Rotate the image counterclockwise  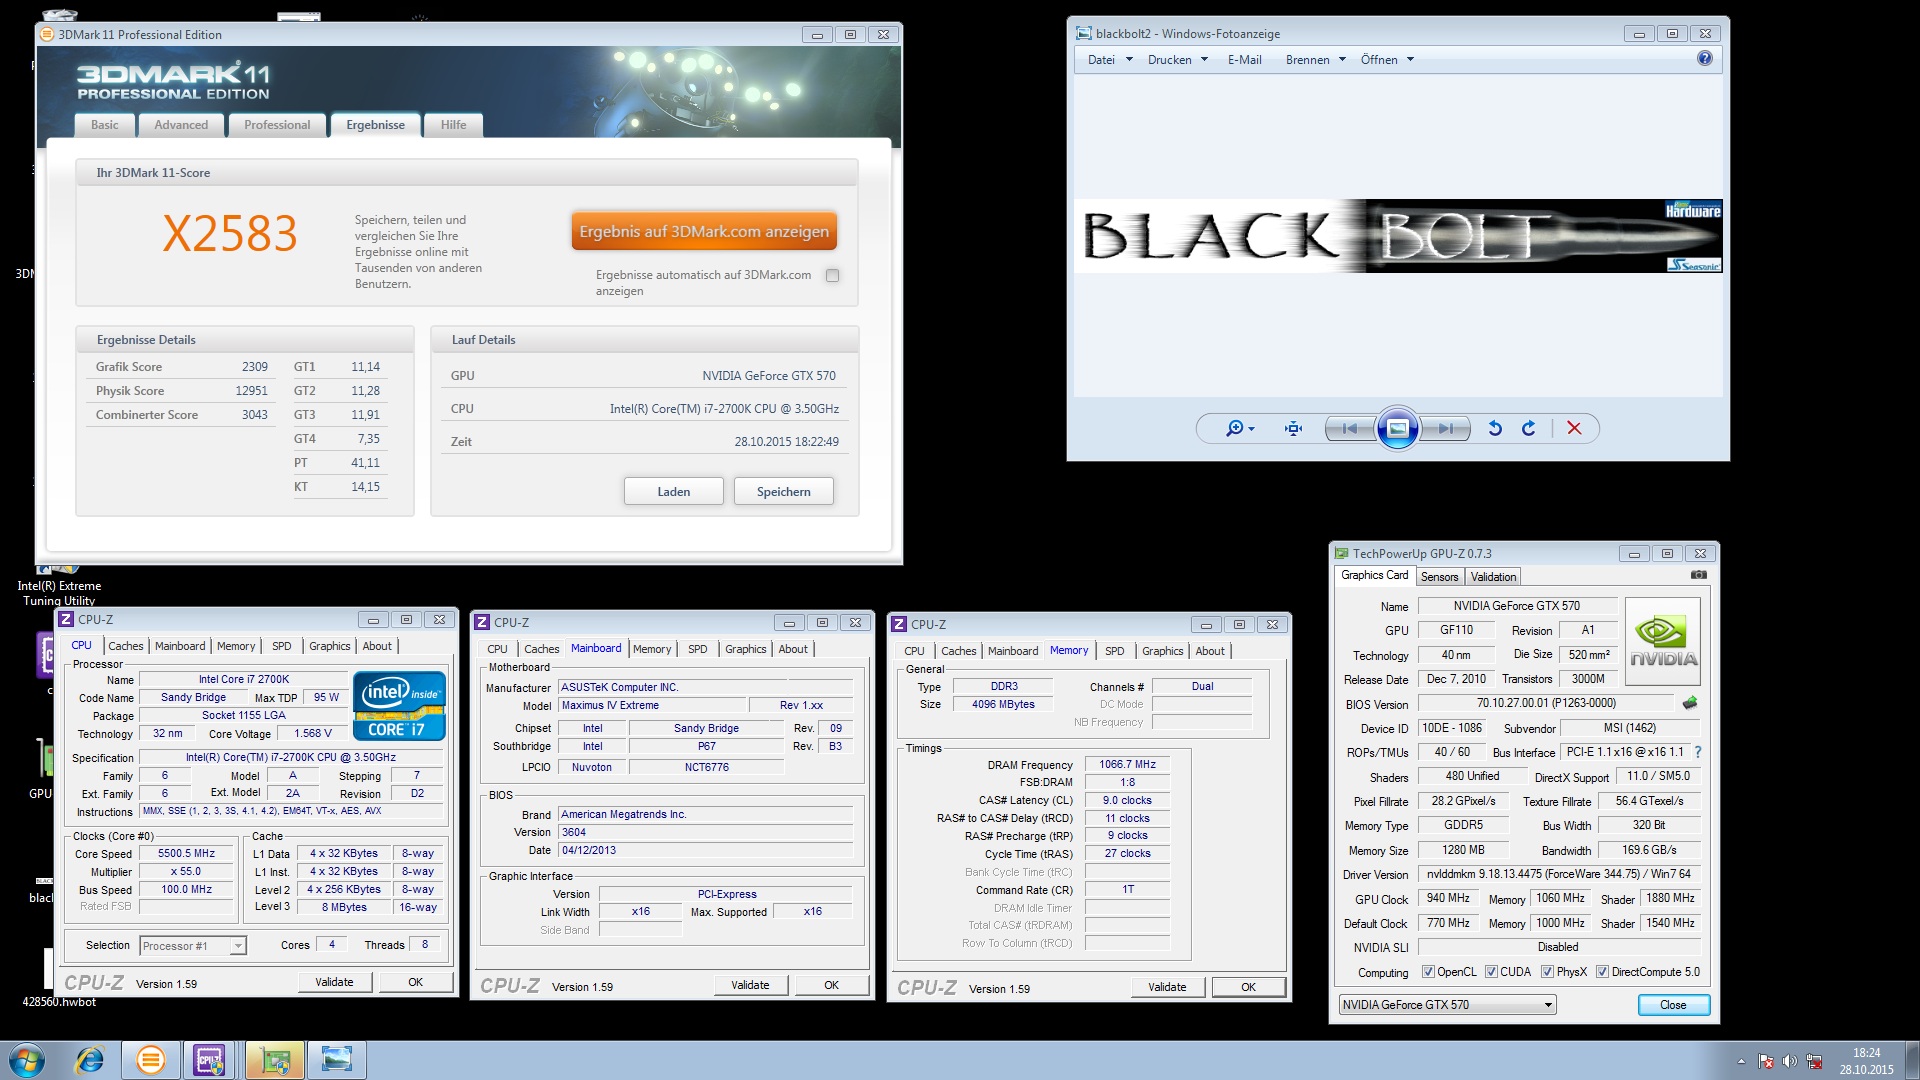coord(1495,428)
